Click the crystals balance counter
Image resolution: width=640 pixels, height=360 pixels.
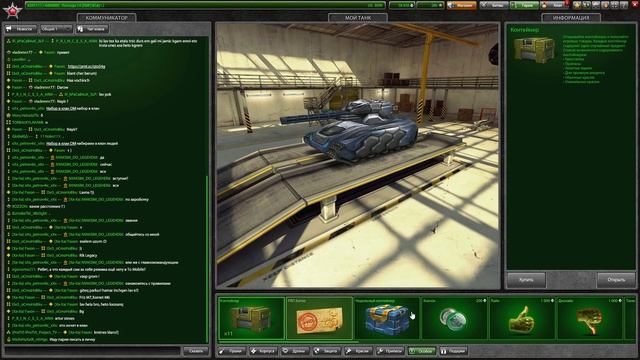pyautogui.click(x=402, y=5)
